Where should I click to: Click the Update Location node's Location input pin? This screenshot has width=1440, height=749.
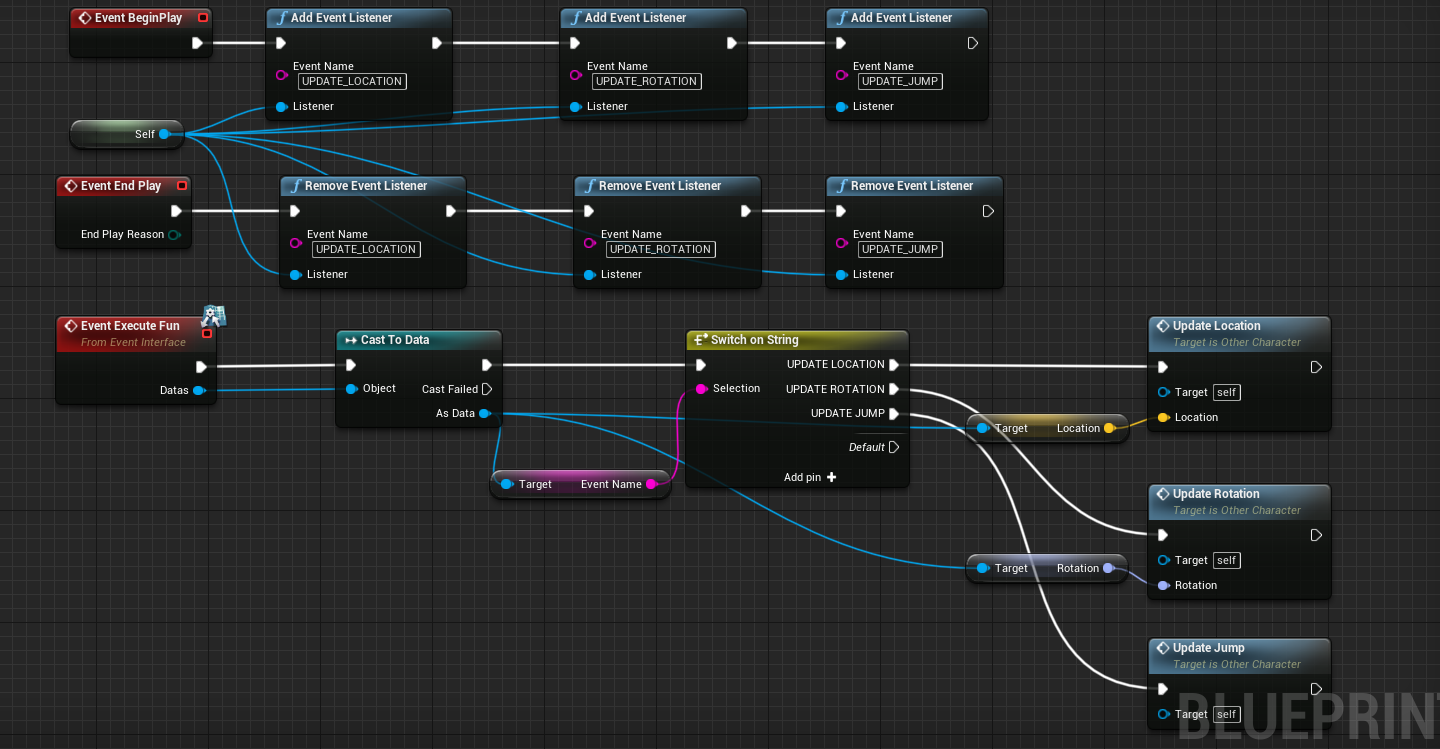(x=1163, y=418)
